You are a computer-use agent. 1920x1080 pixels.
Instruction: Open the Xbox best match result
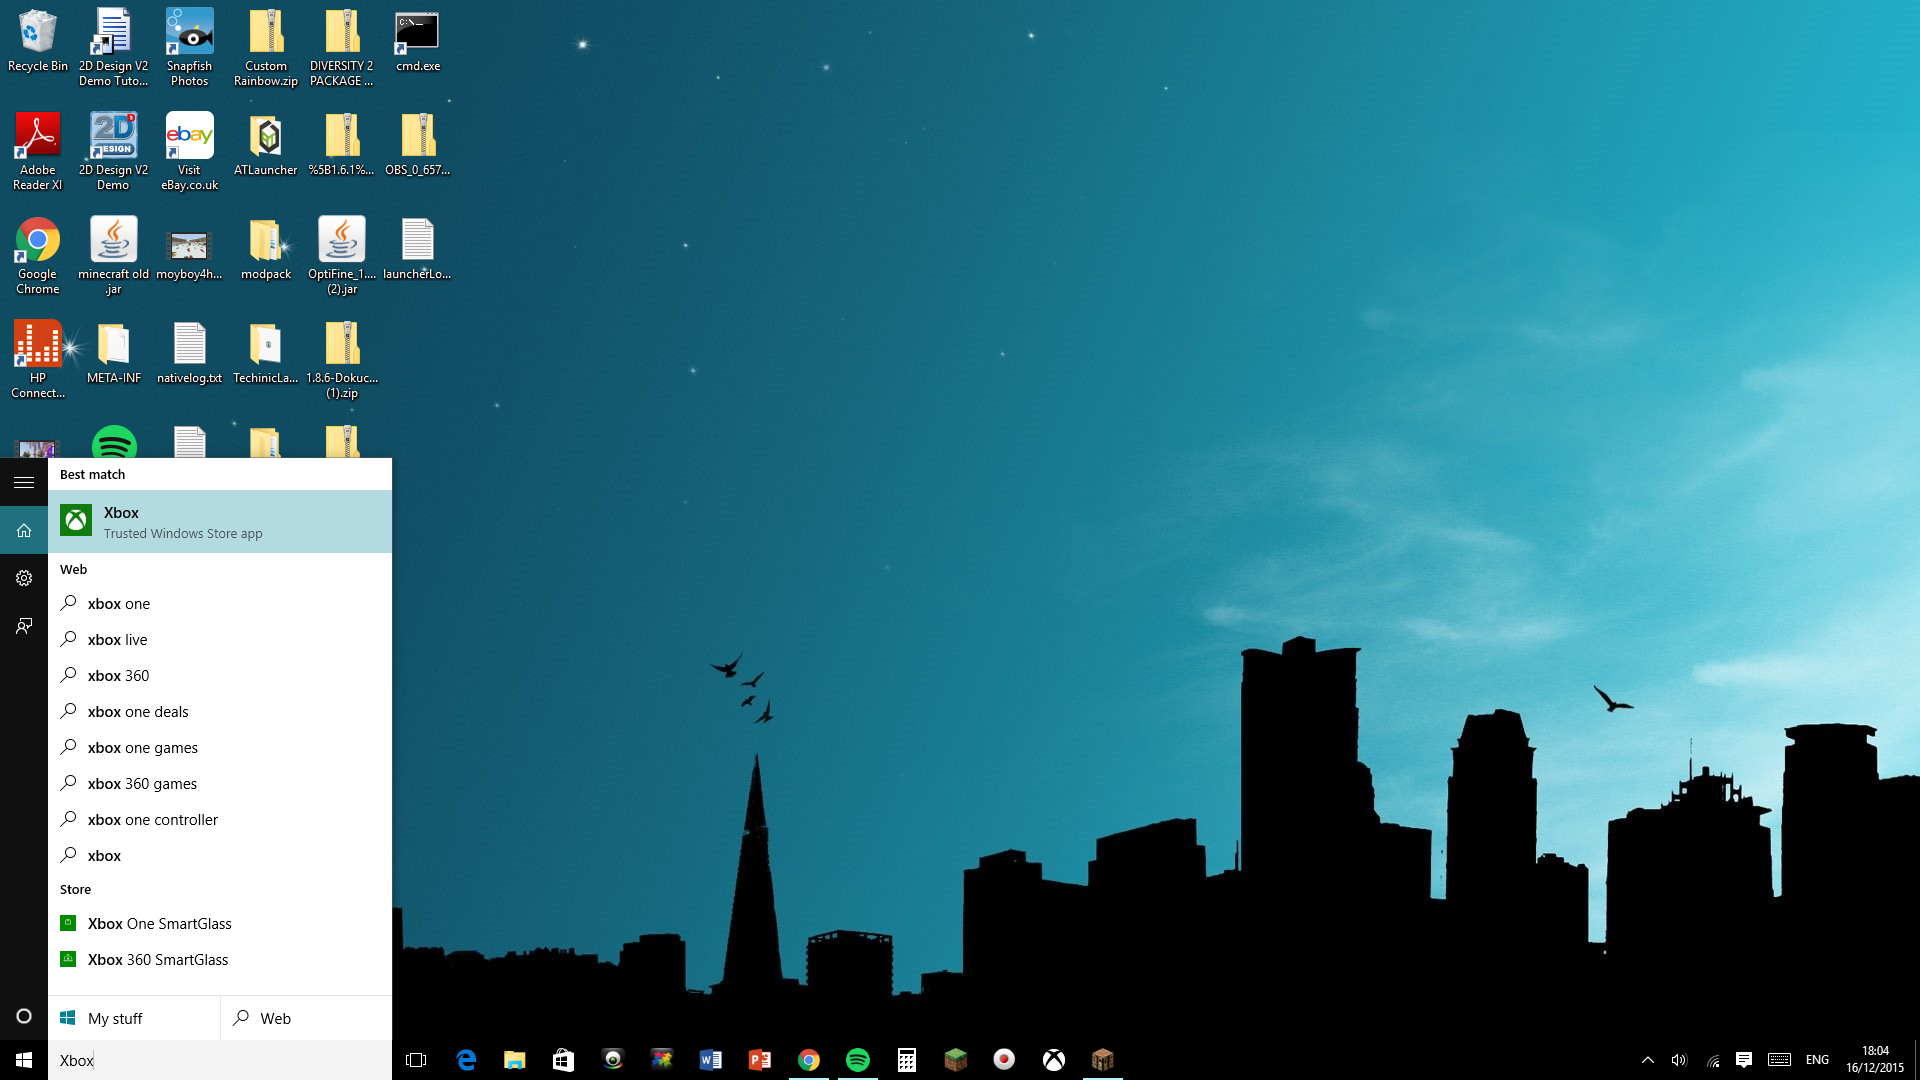point(220,521)
